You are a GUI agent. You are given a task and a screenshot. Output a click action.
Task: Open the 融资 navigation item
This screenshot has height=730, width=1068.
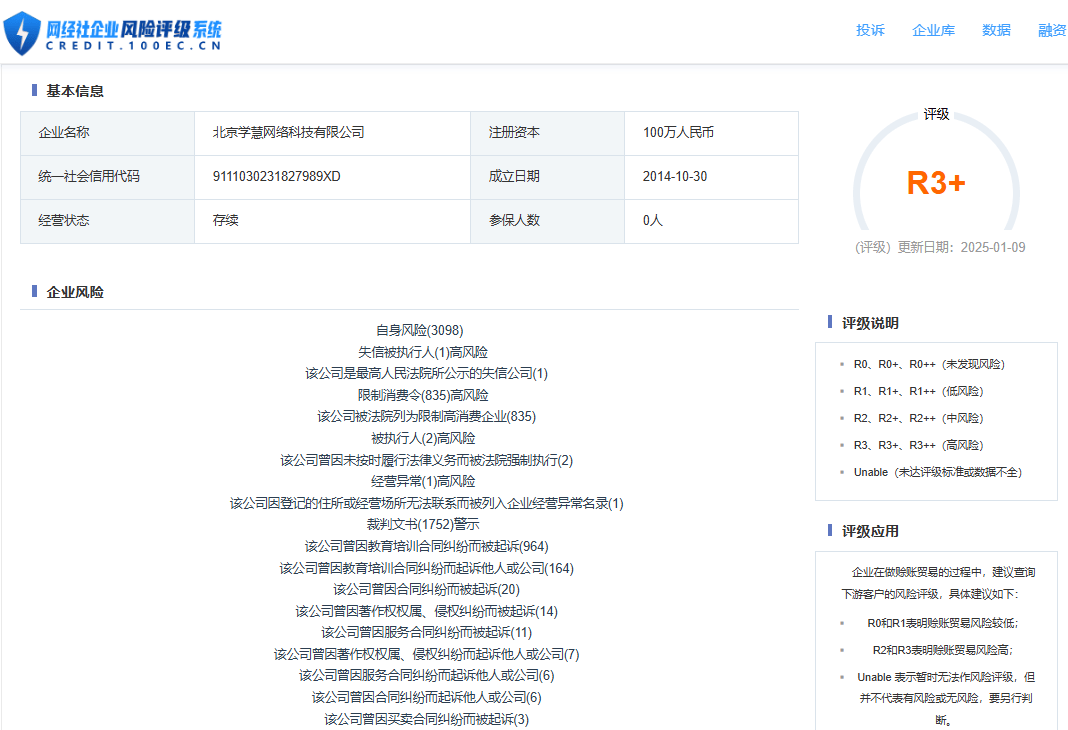tap(1052, 30)
